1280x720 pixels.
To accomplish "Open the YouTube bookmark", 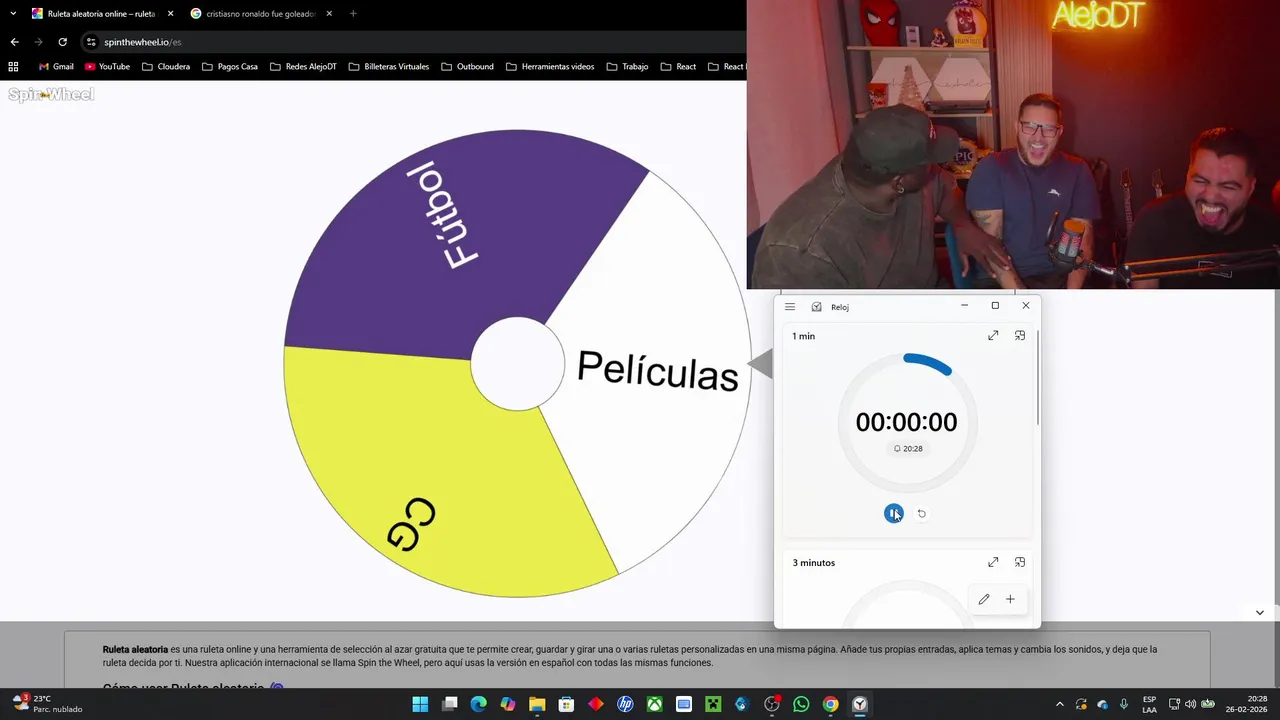I will click(x=107, y=67).
